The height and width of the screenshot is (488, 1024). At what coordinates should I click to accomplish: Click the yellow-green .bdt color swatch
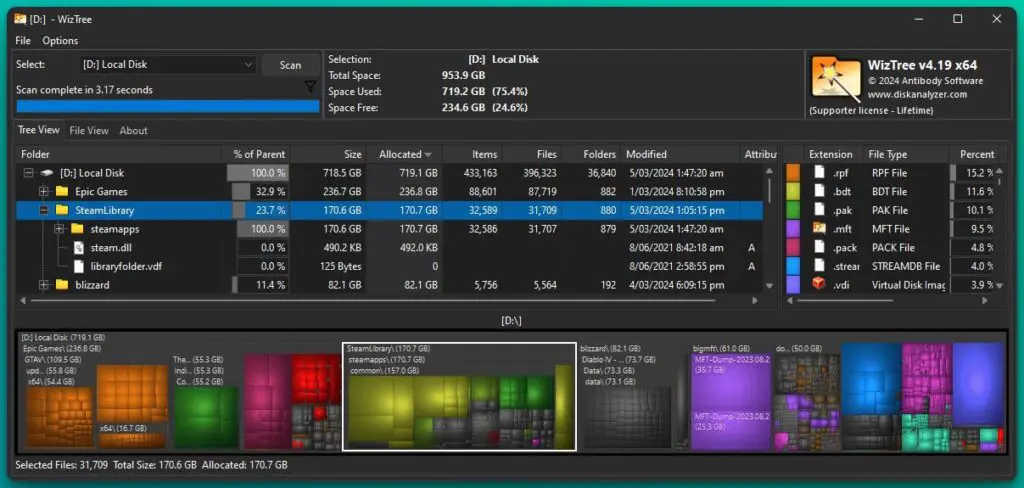(793, 191)
